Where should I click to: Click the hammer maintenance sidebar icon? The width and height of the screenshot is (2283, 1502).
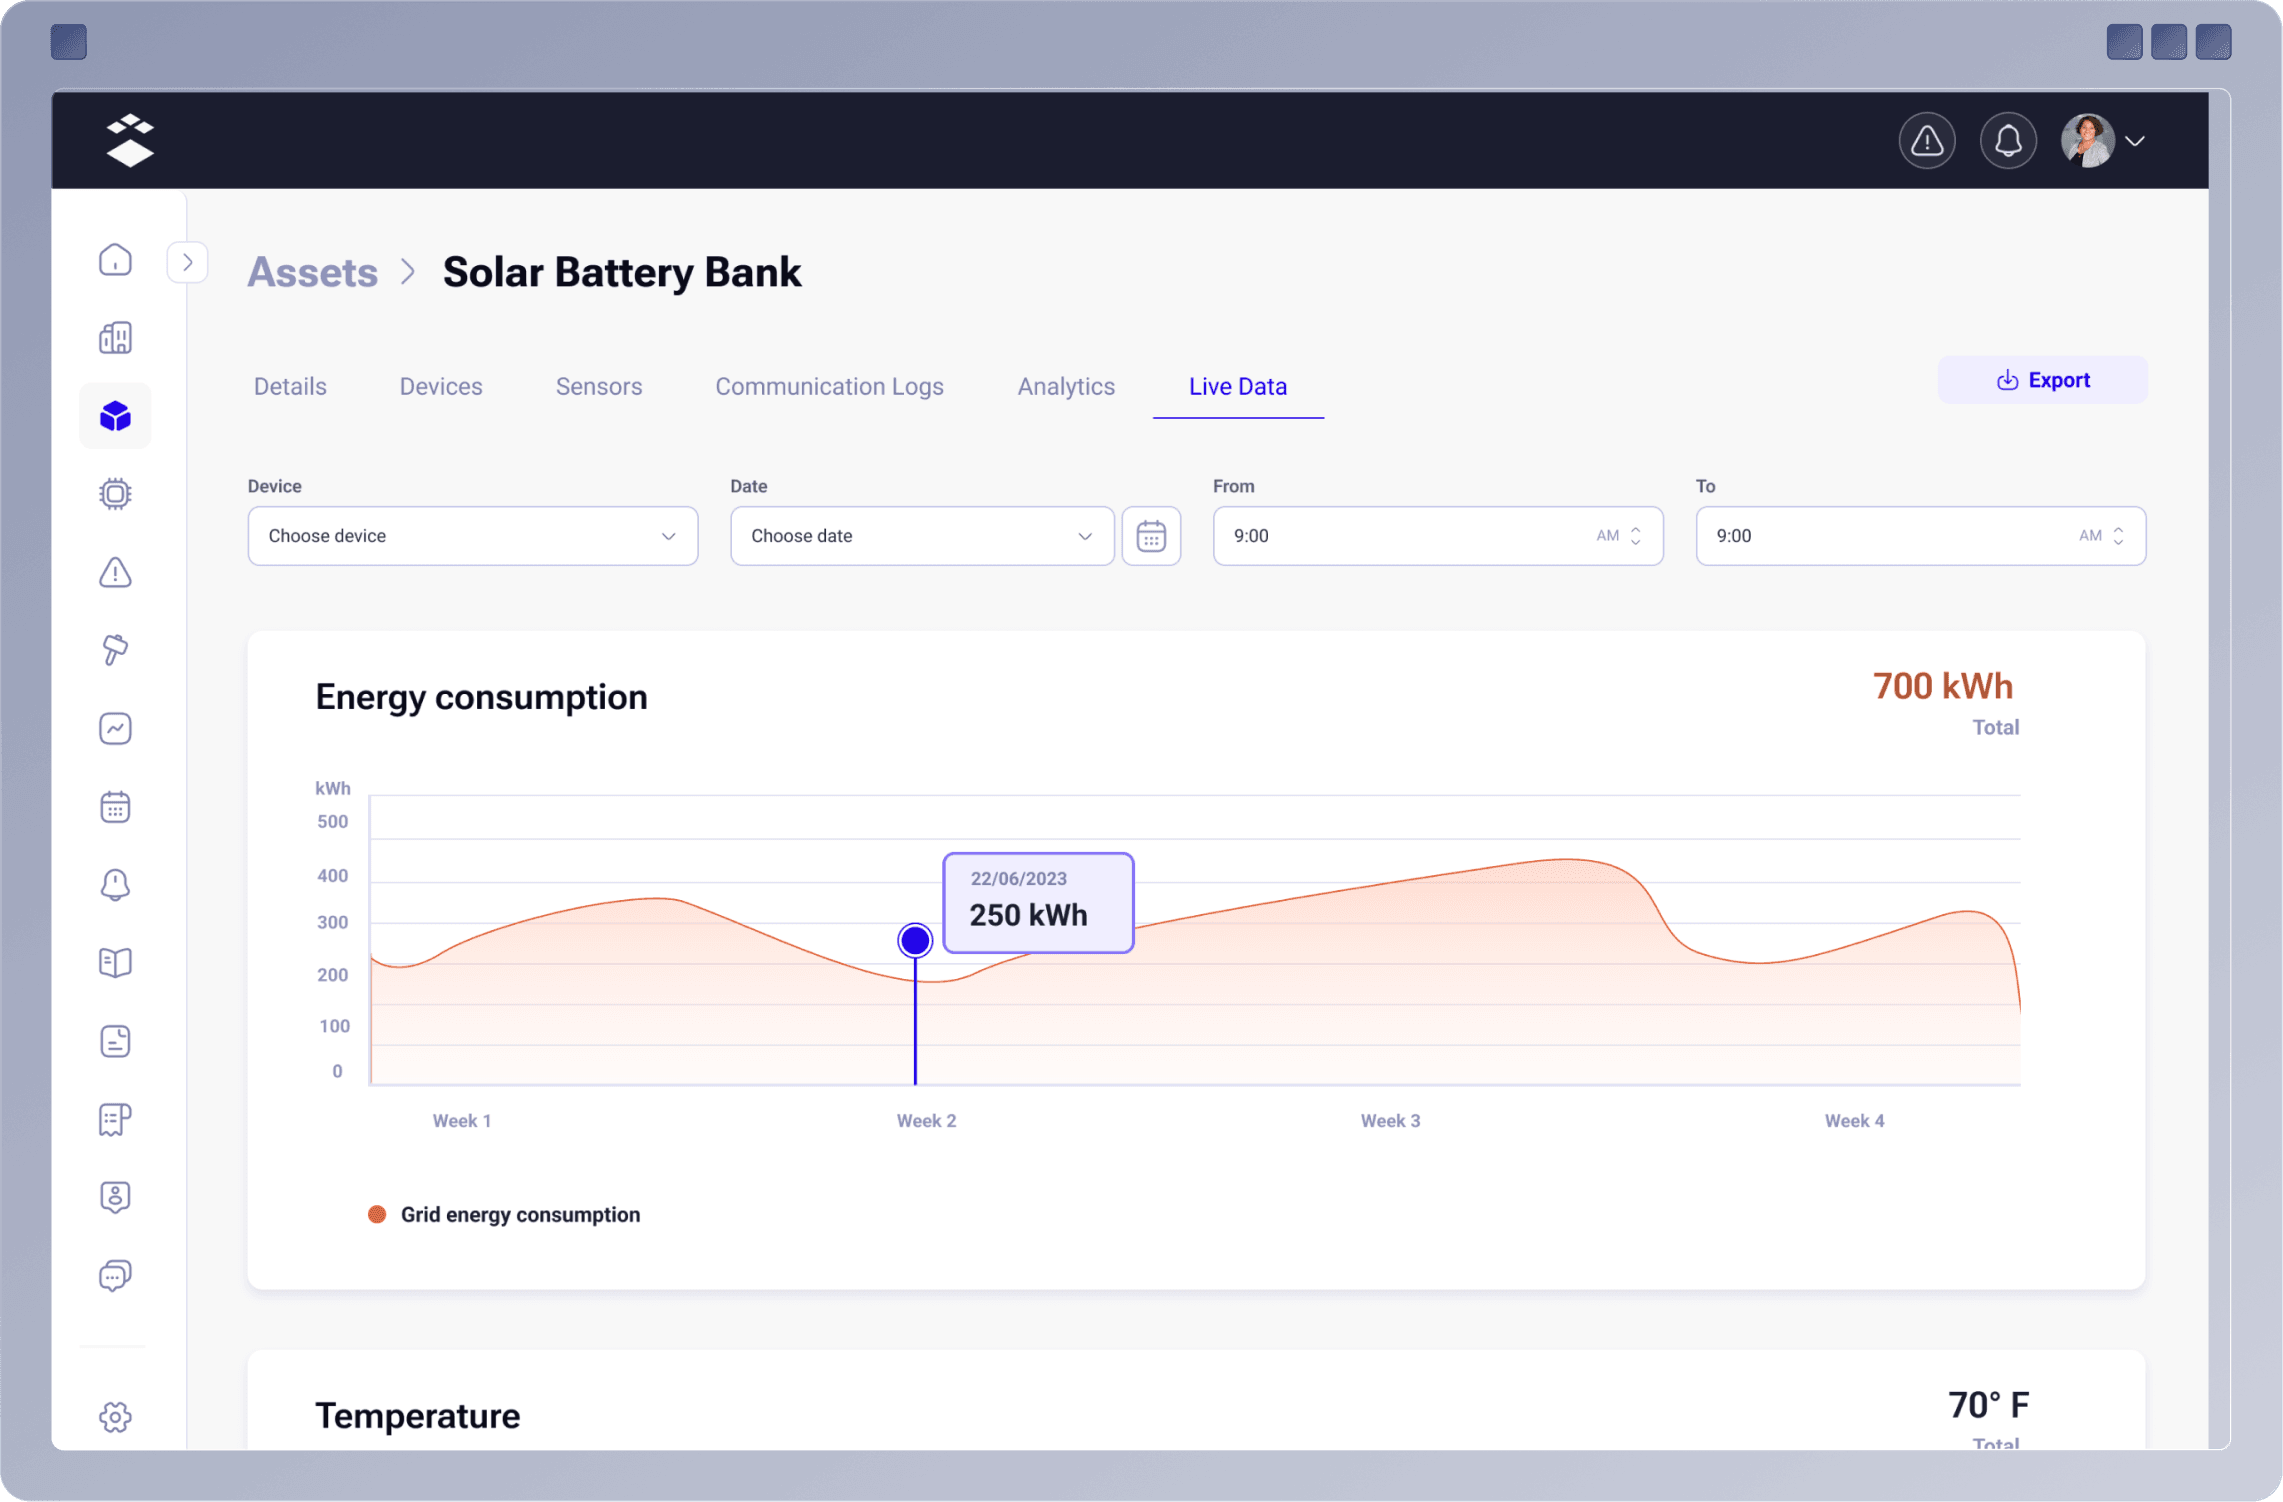115,650
